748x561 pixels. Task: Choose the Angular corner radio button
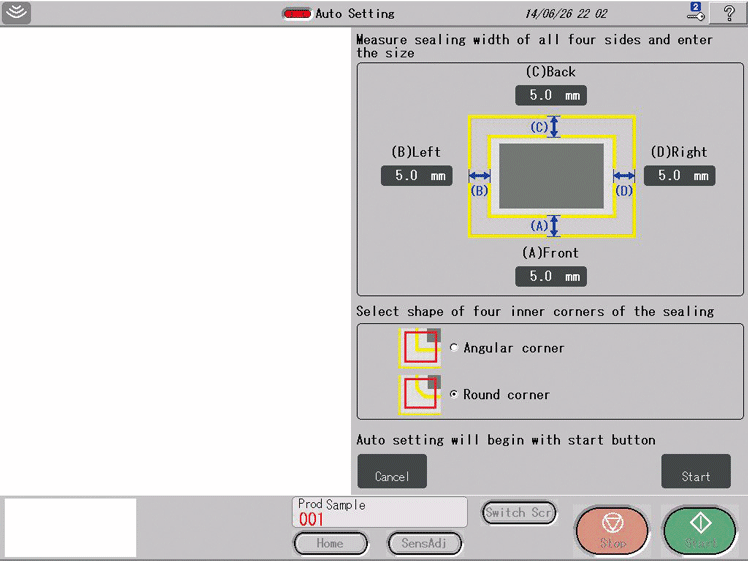(454, 347)
